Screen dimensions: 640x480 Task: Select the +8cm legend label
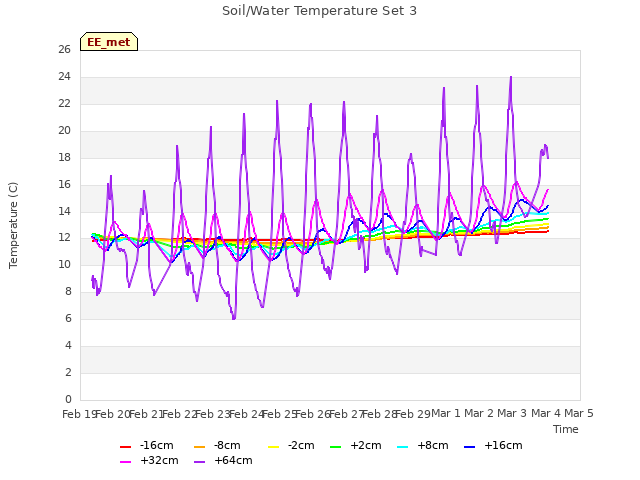(433, 445)
